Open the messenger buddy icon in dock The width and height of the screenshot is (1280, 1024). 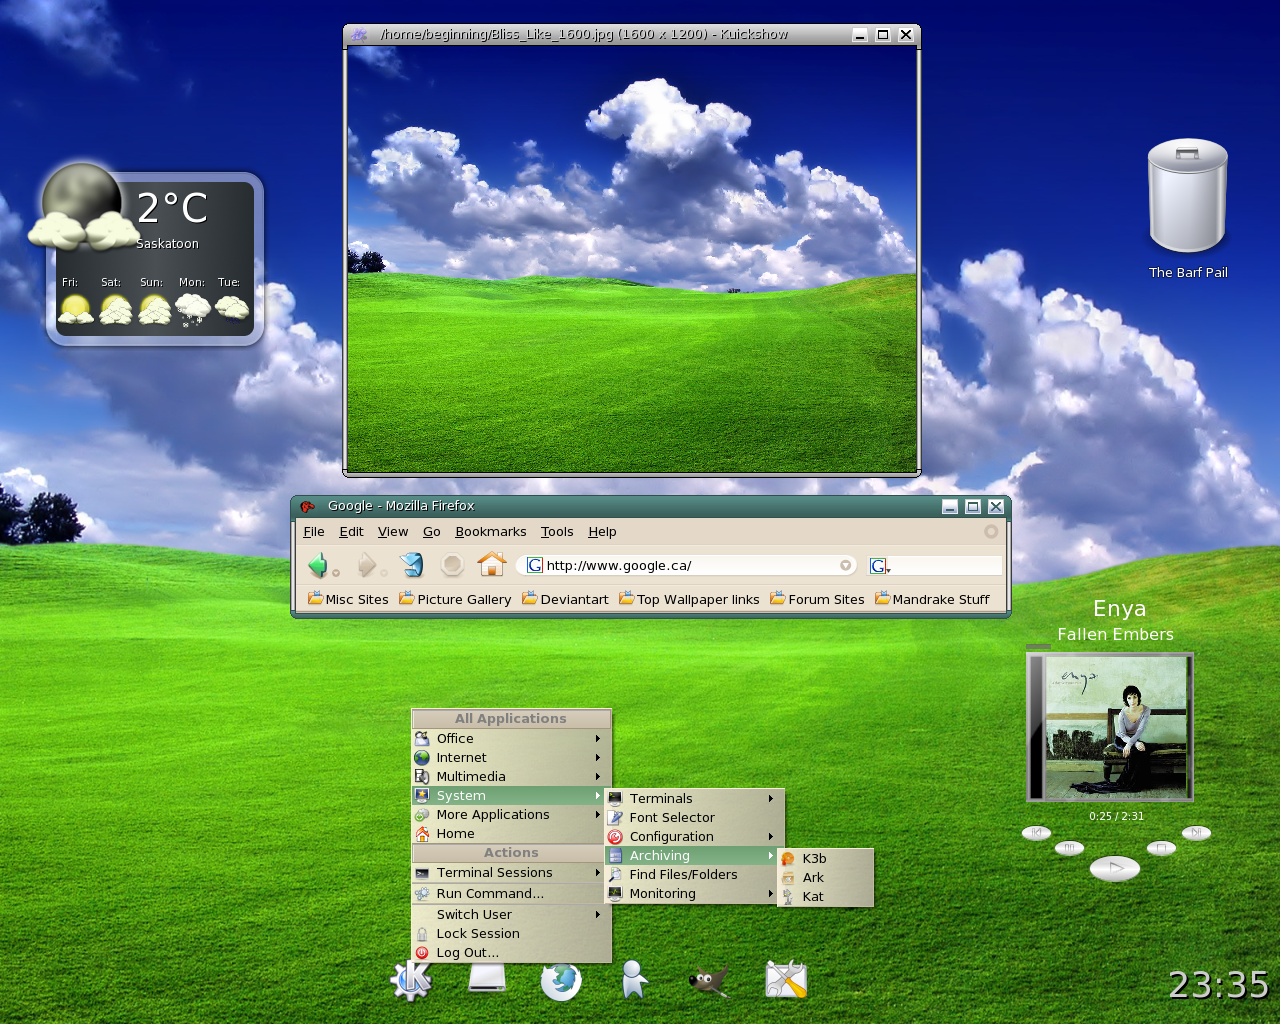point(634,979)
